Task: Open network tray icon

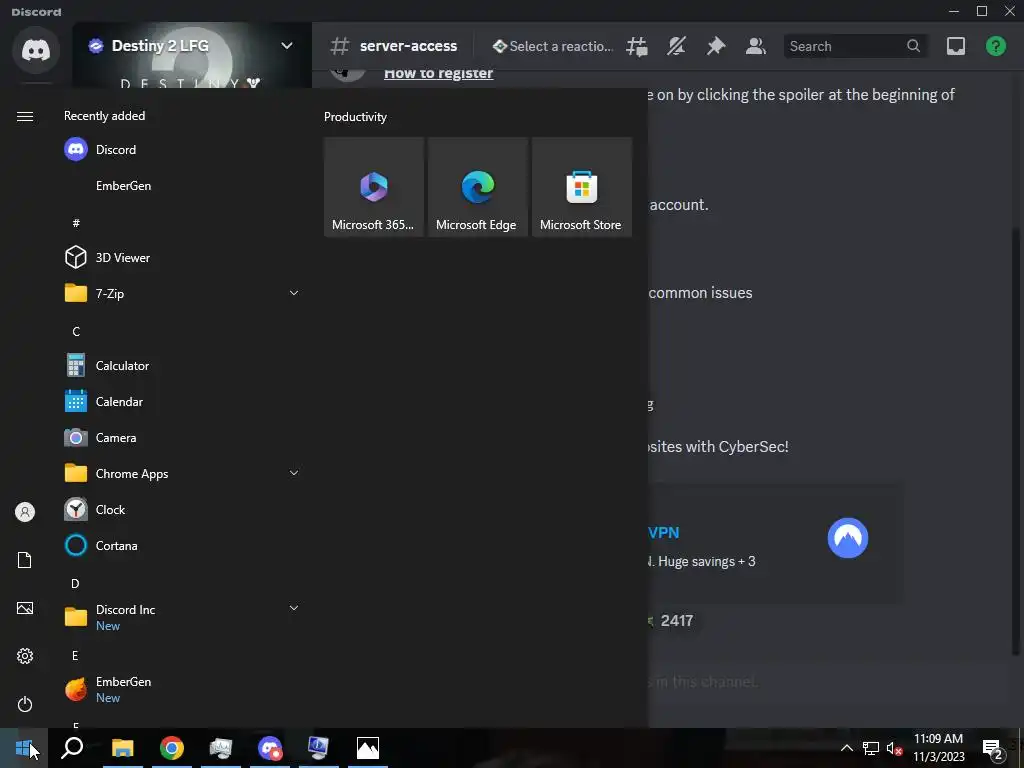Action: 871,748
